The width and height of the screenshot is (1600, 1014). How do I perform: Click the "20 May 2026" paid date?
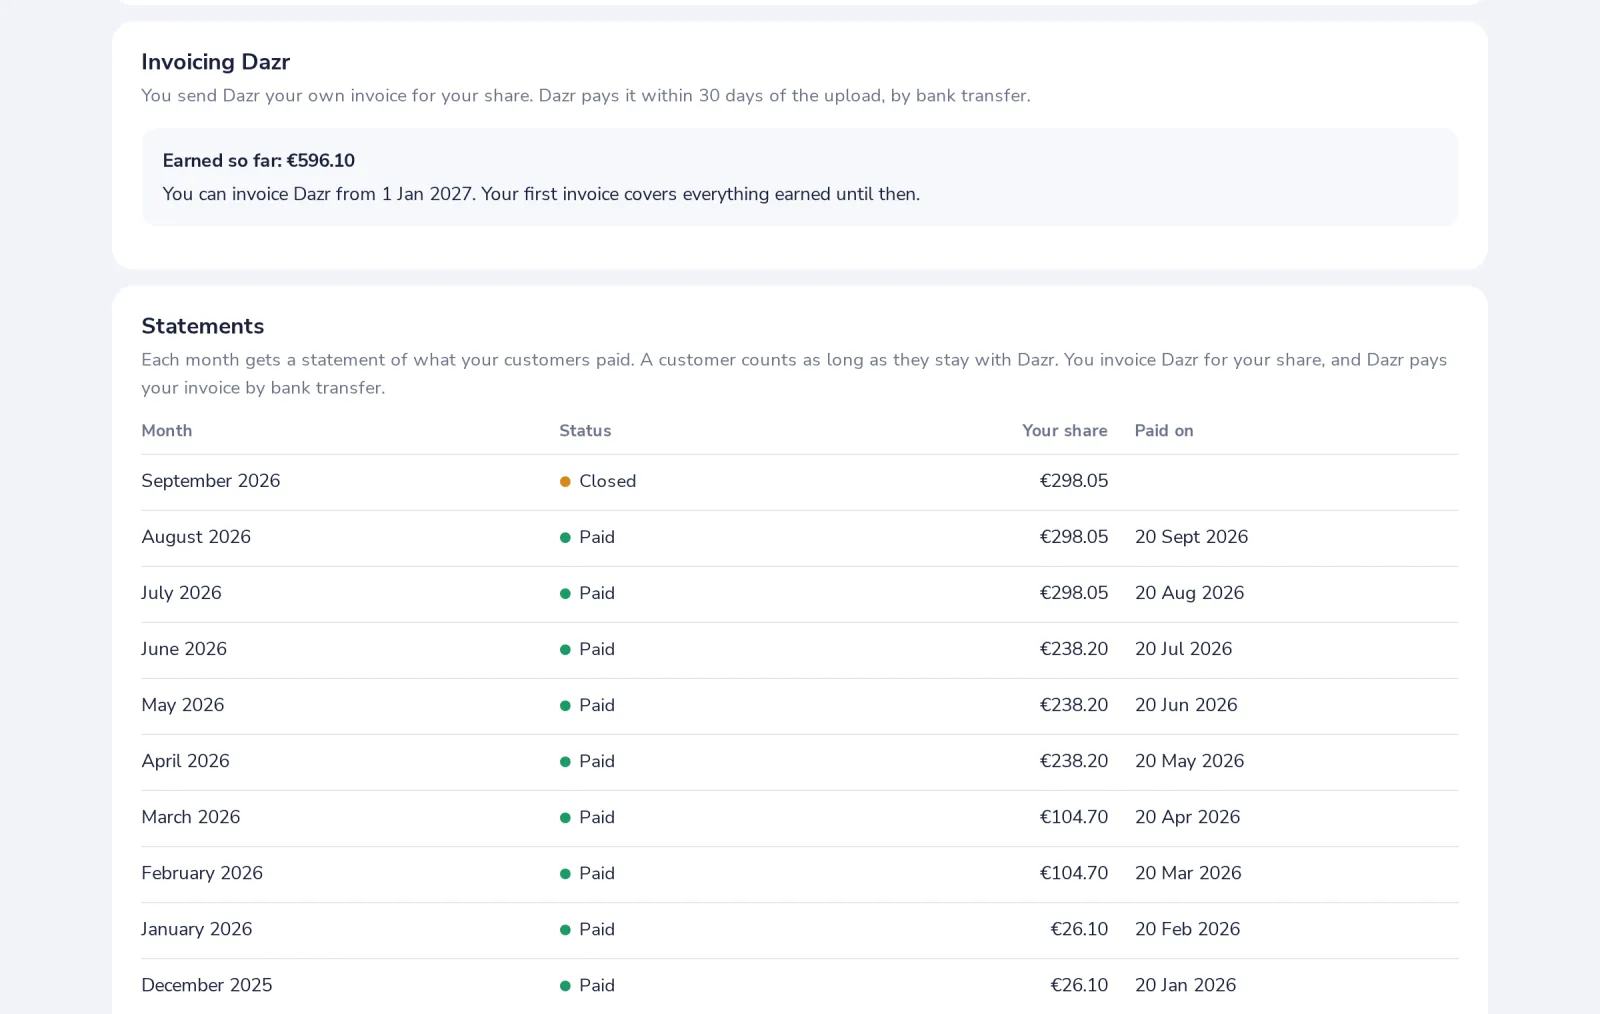click(x=1189, y=761)
